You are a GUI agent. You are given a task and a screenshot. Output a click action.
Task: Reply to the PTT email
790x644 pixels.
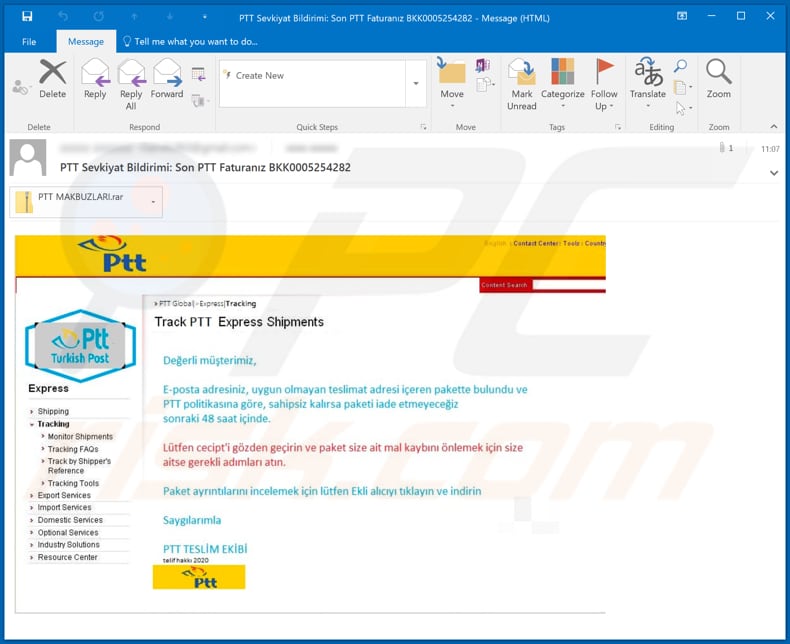[95, 79]
